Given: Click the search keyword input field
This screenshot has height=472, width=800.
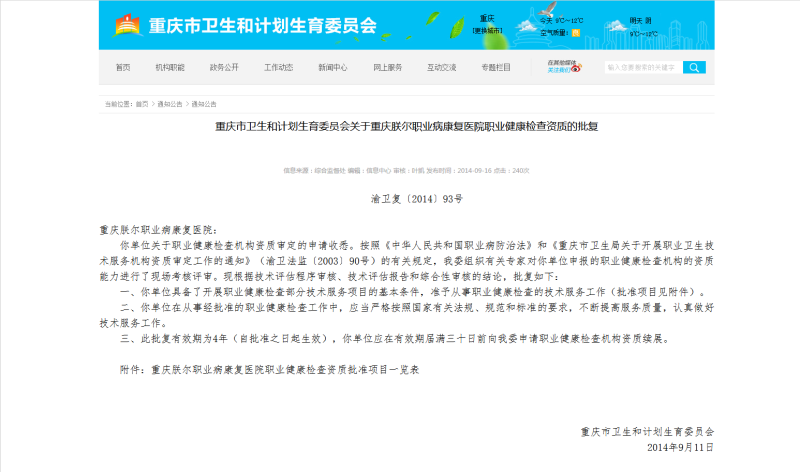Looking at the screenshot, I should click(x=641, y=67).
